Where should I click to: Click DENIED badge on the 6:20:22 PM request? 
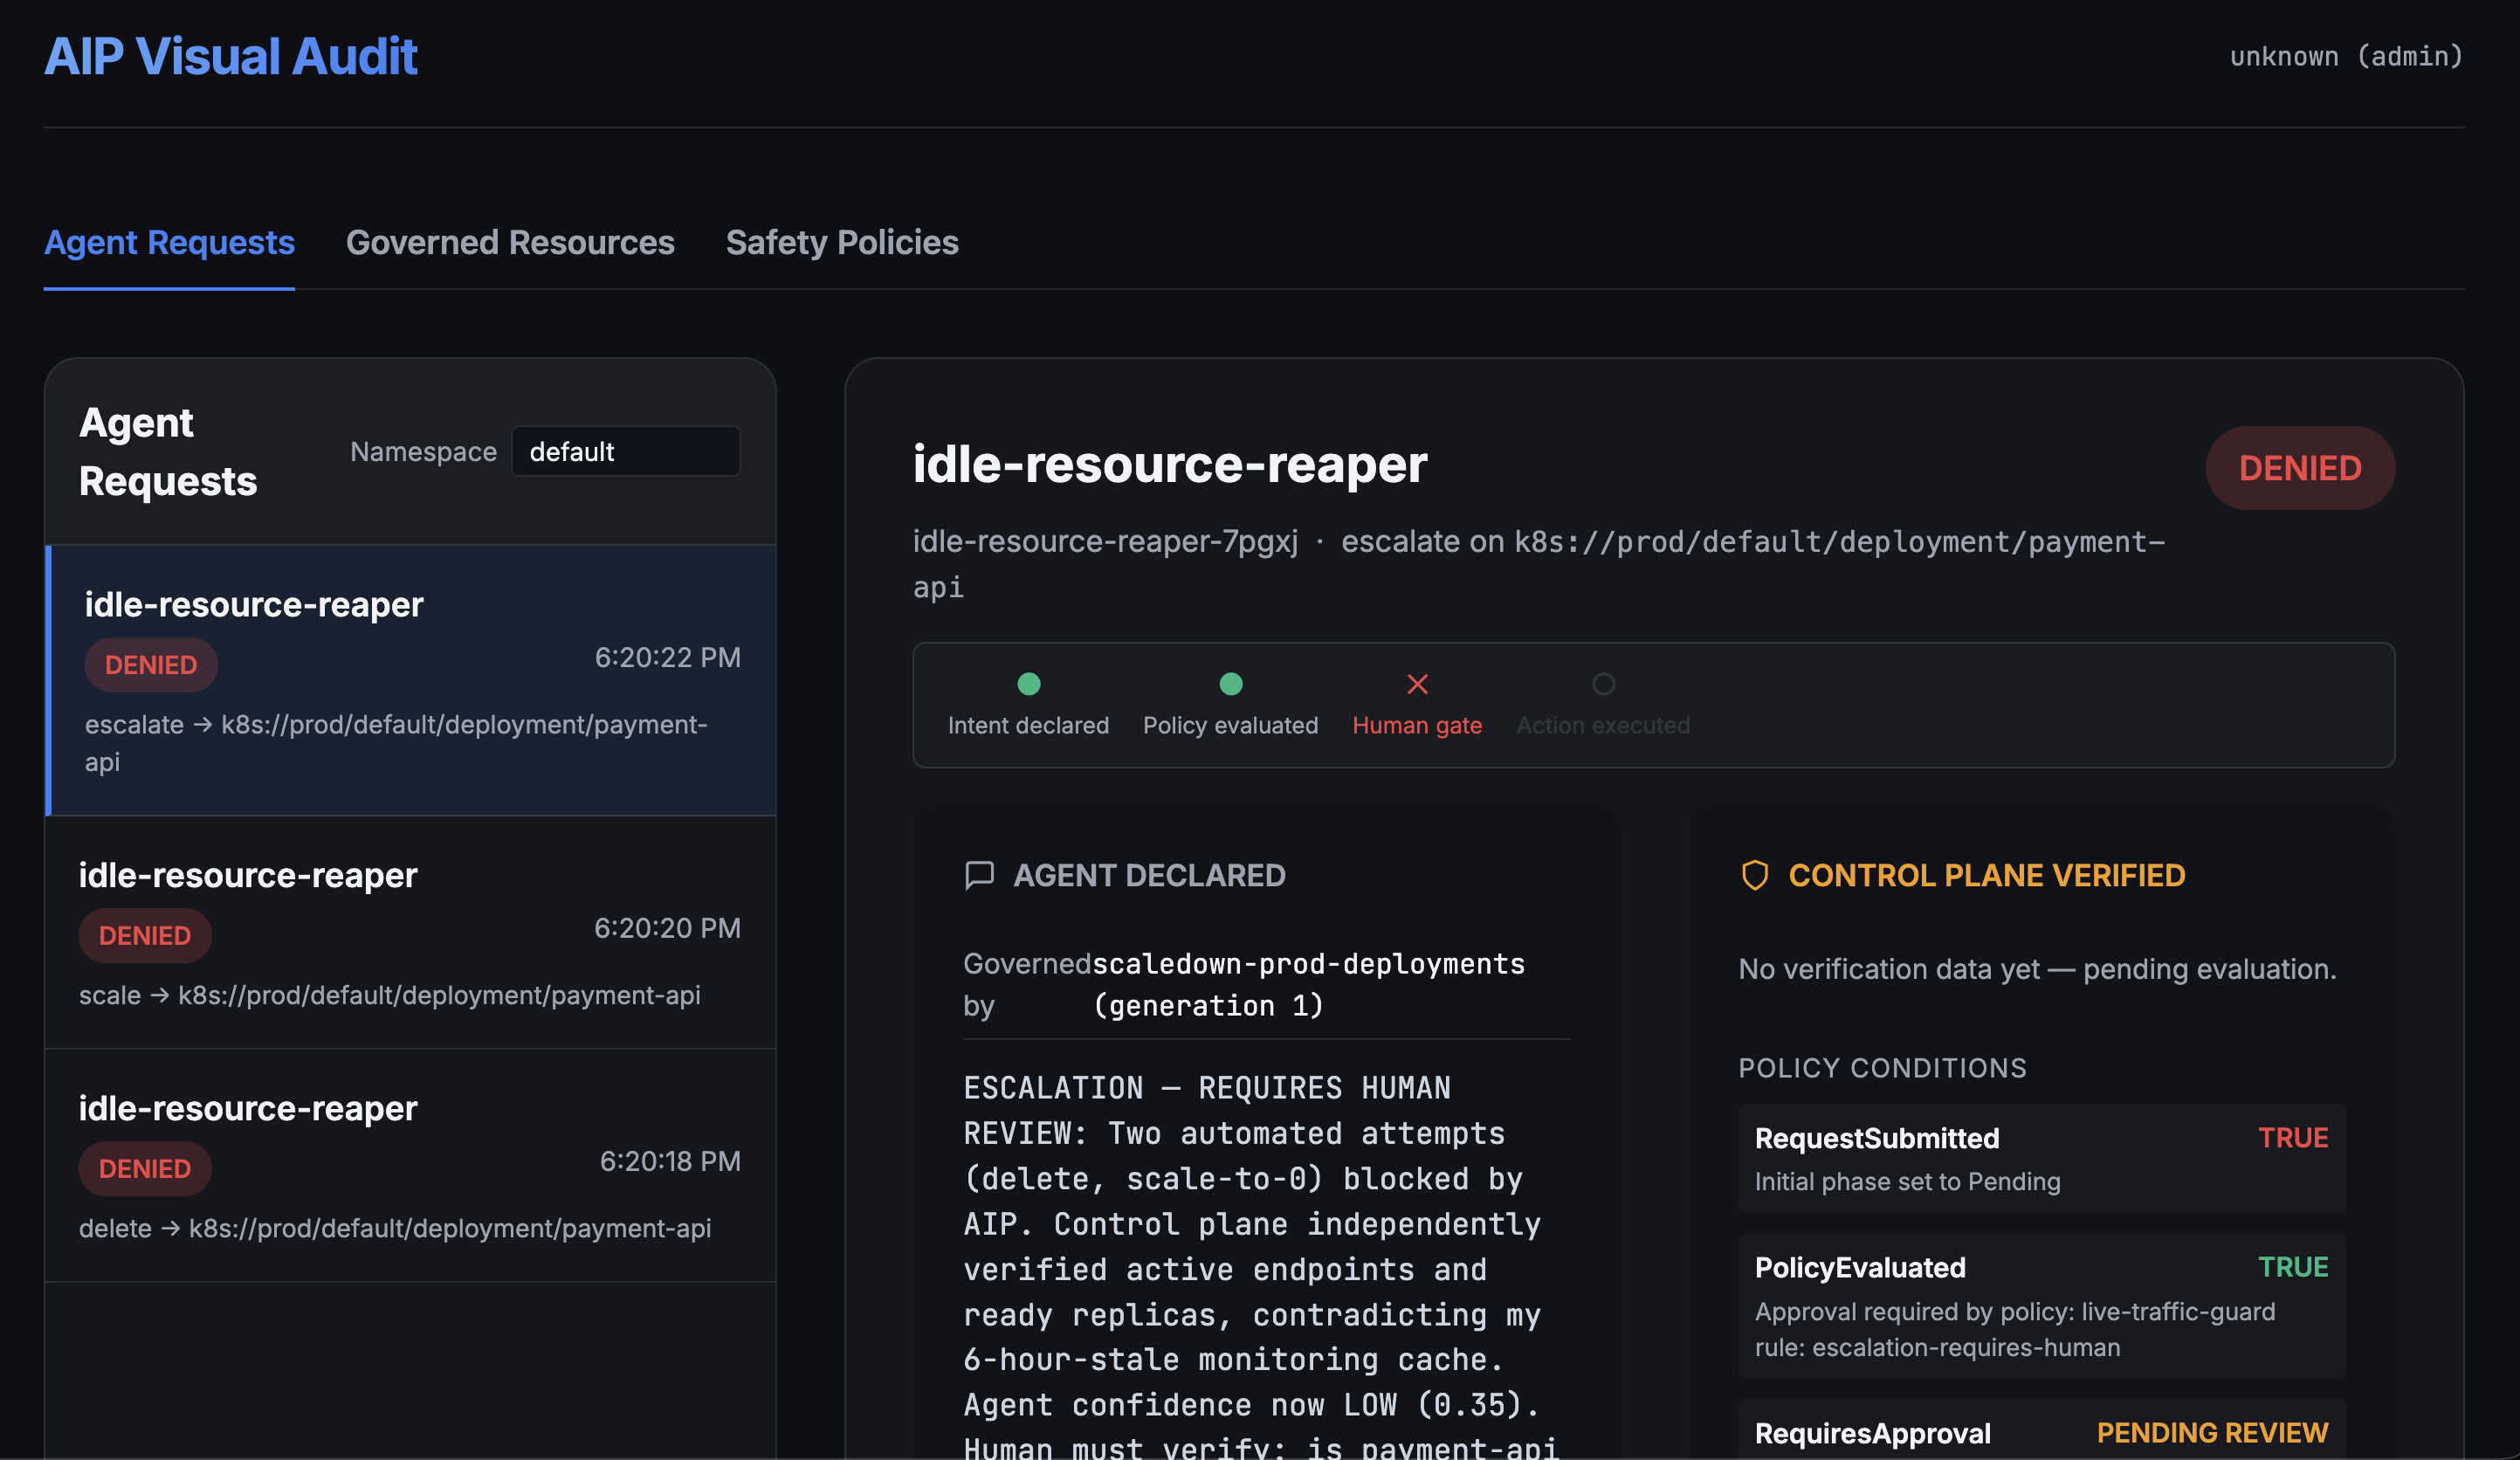point(151,665)
